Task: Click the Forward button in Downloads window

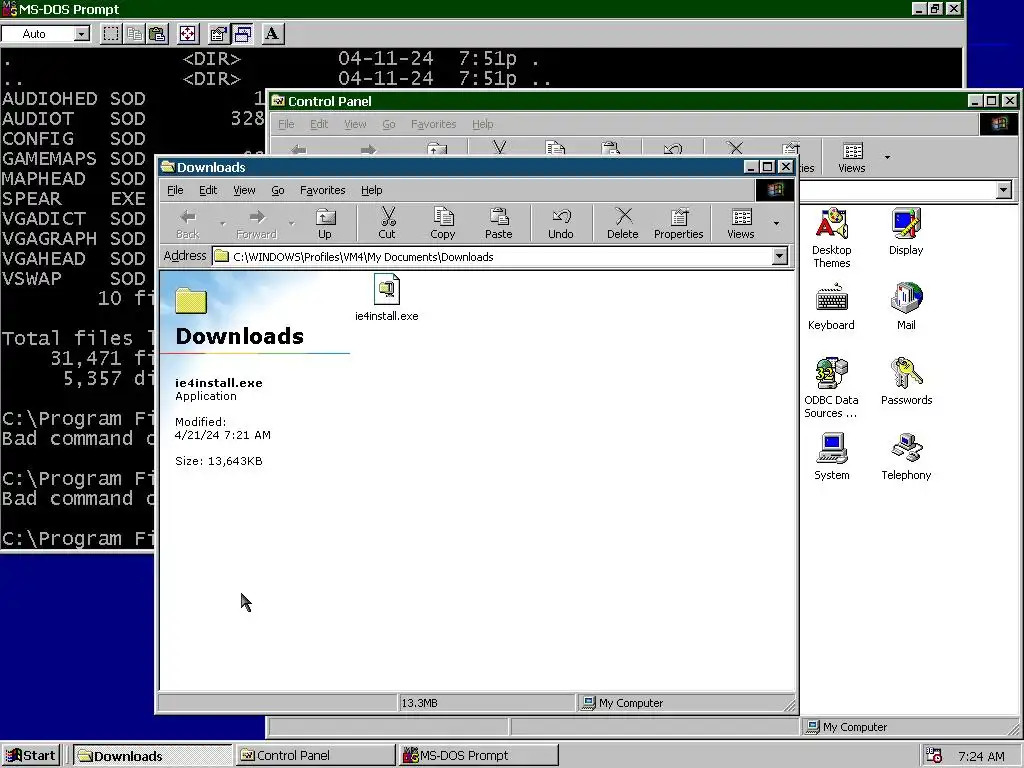Action: click(257, 223)
